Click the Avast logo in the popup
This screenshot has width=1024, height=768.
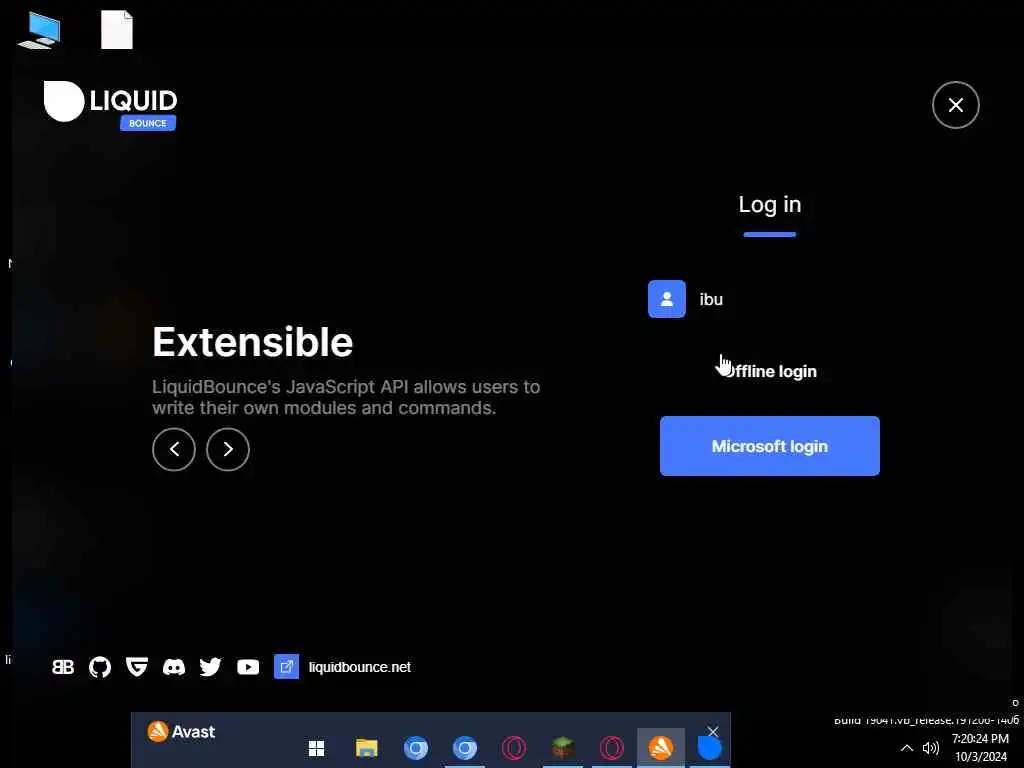181,731
